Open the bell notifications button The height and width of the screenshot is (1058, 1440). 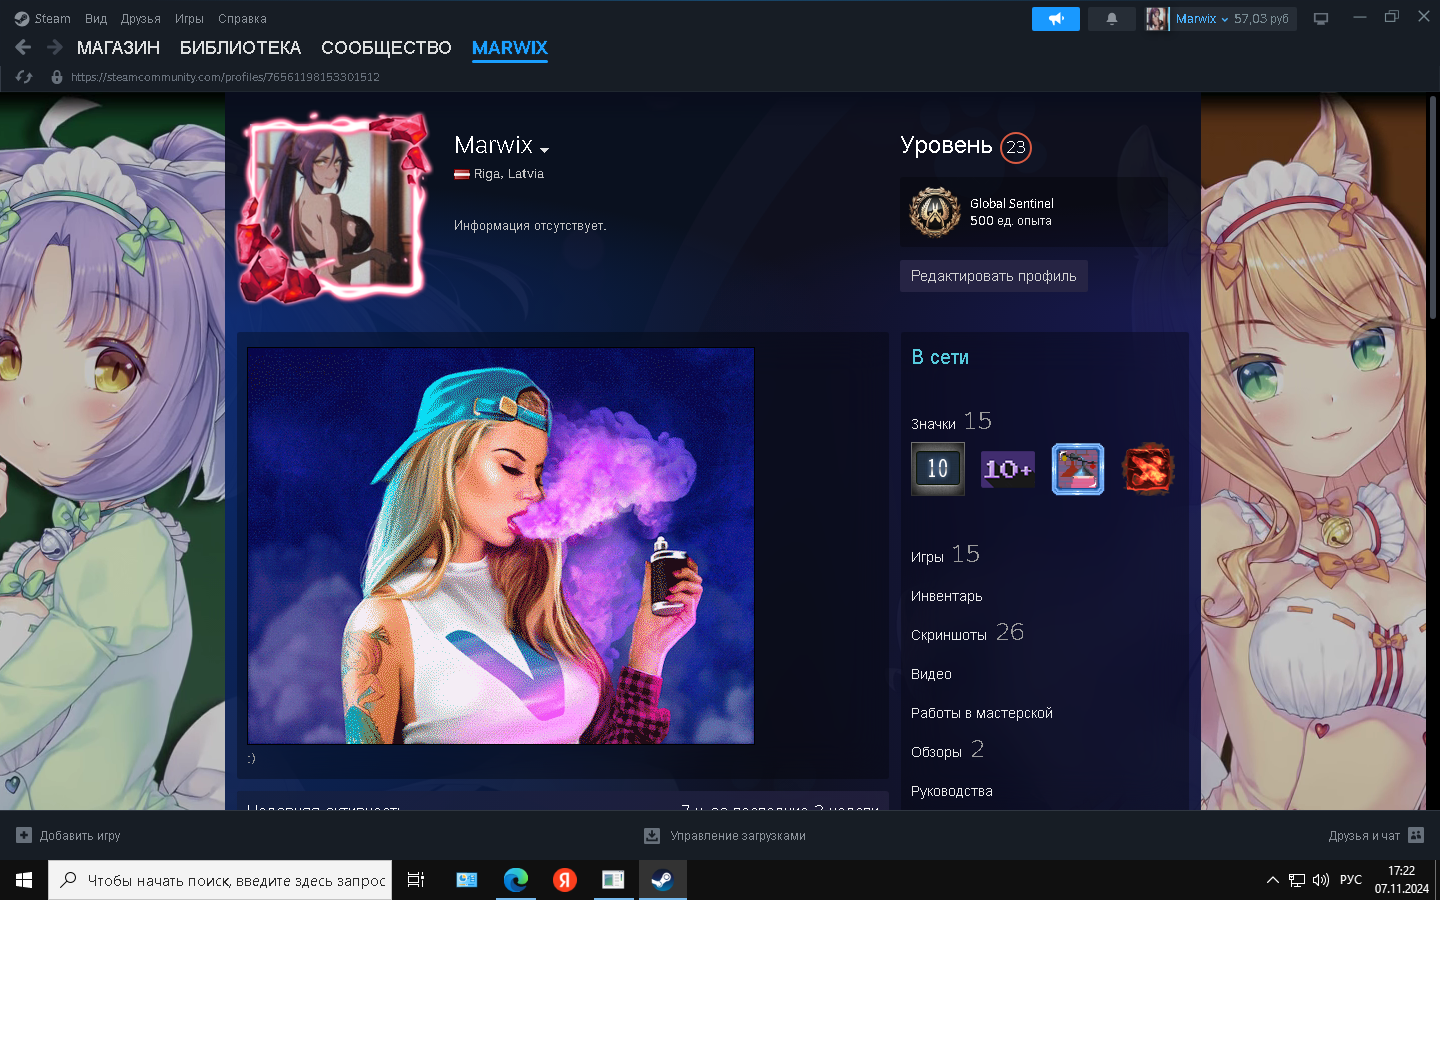(1112, 19)
